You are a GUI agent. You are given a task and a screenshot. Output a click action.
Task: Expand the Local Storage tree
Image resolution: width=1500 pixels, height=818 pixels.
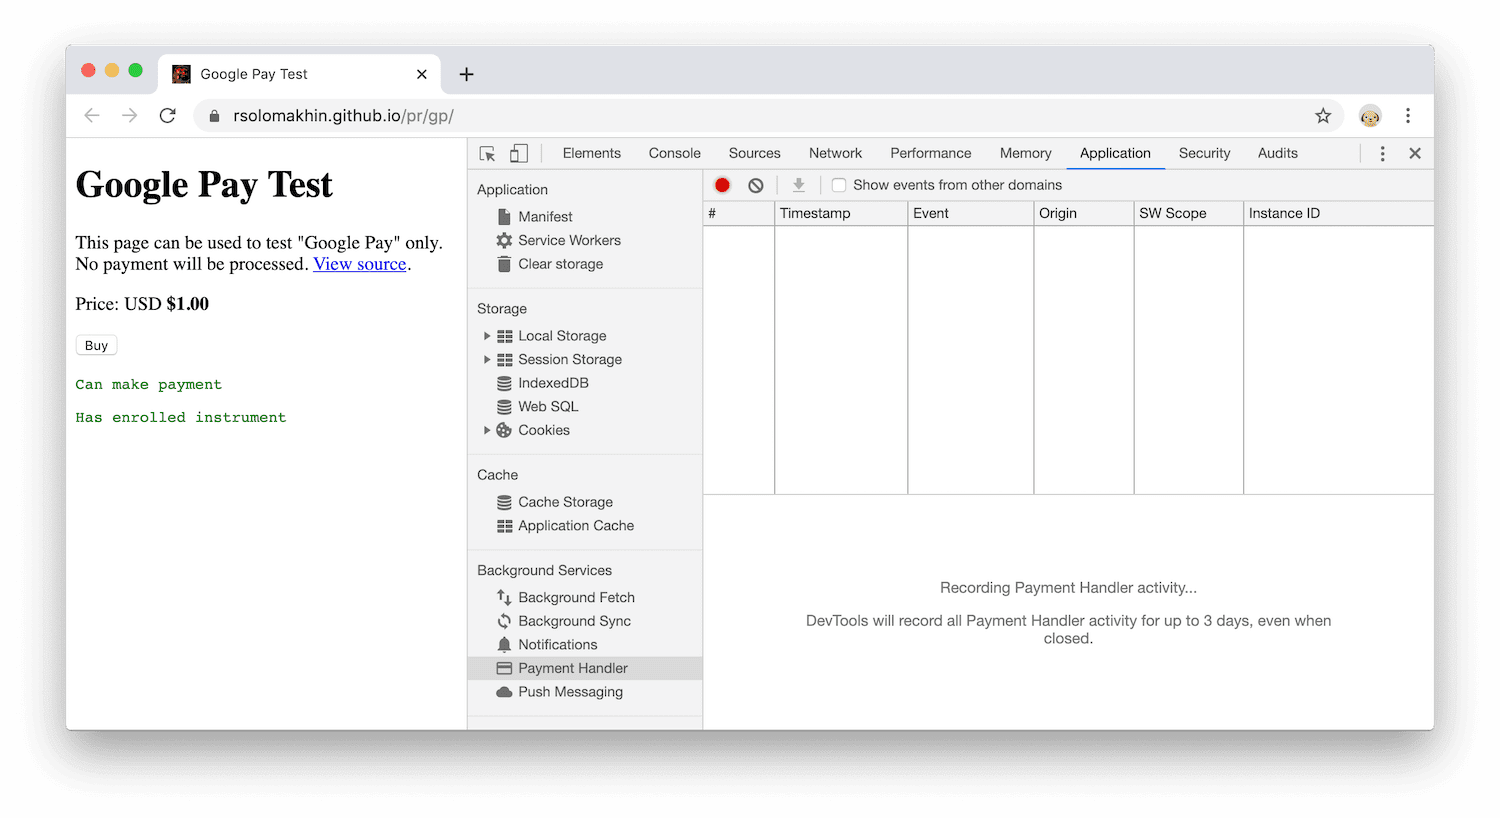tap(487, 335)
